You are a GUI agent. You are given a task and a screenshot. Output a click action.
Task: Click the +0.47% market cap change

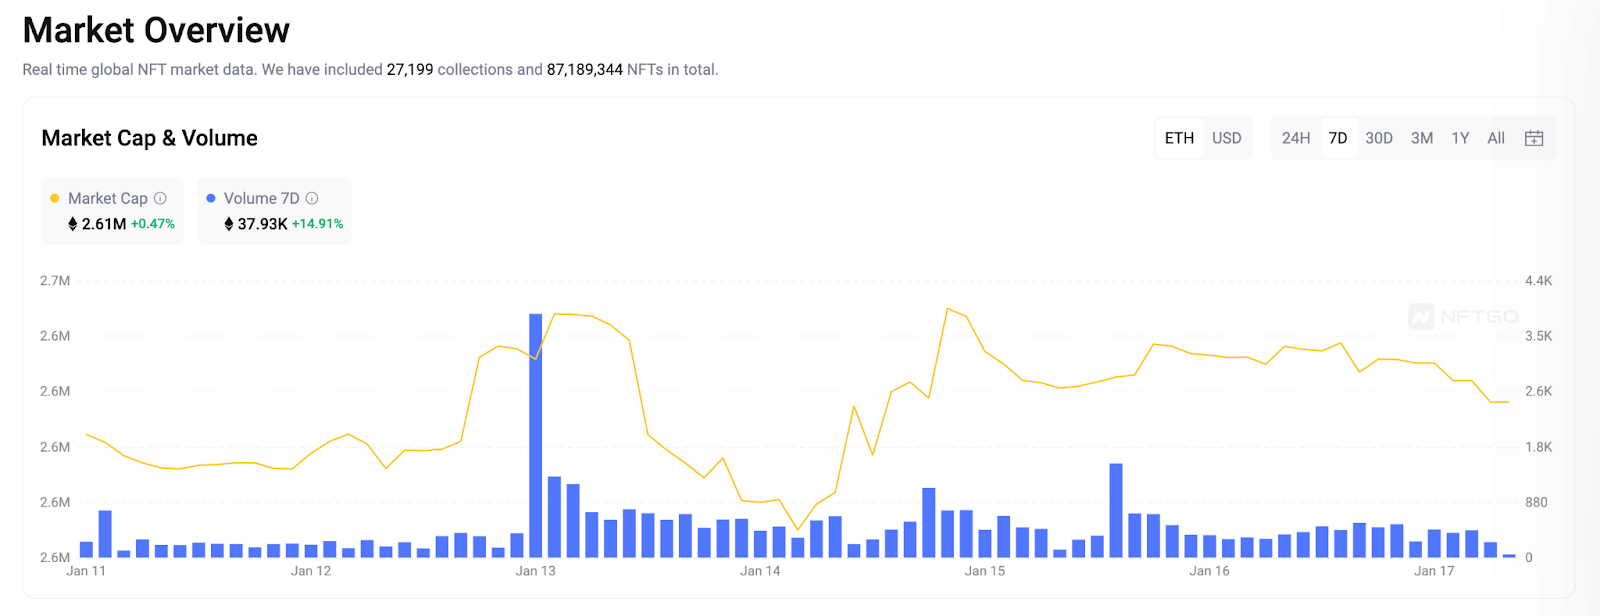[153, 224]
